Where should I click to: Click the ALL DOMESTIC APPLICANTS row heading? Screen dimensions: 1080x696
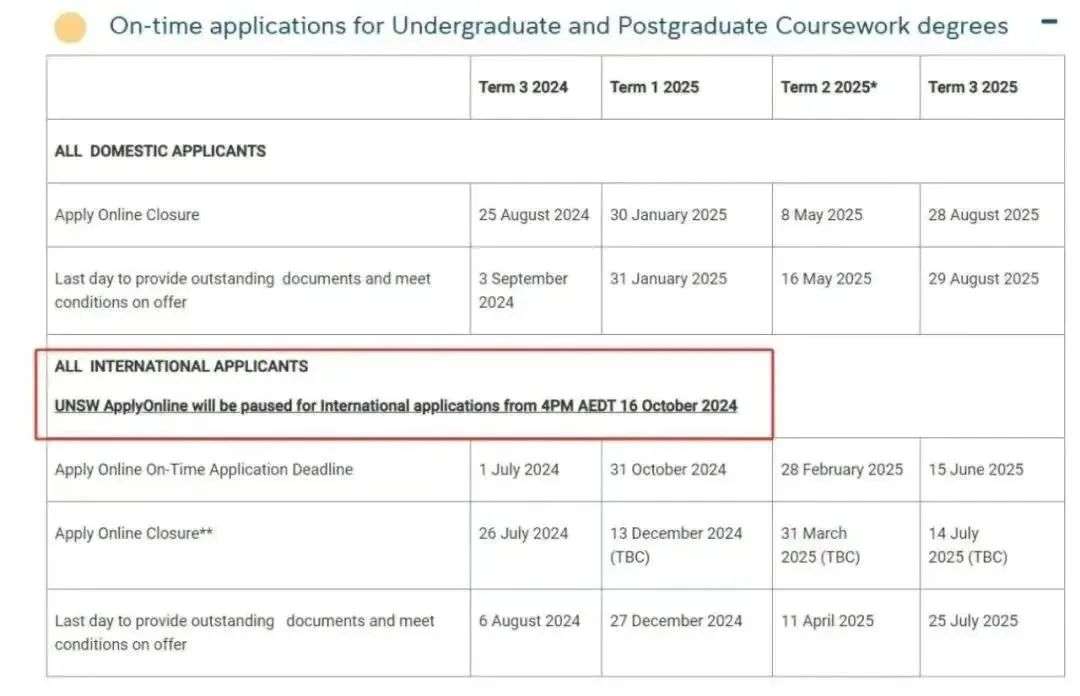point(160,151)
